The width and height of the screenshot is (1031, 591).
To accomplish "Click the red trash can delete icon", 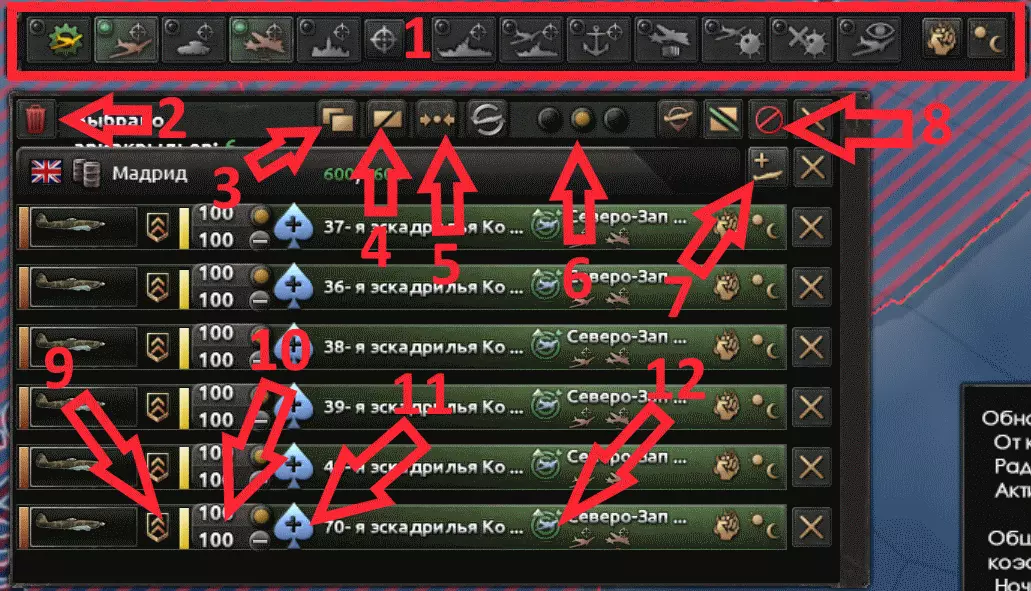I will coord(35,119).
